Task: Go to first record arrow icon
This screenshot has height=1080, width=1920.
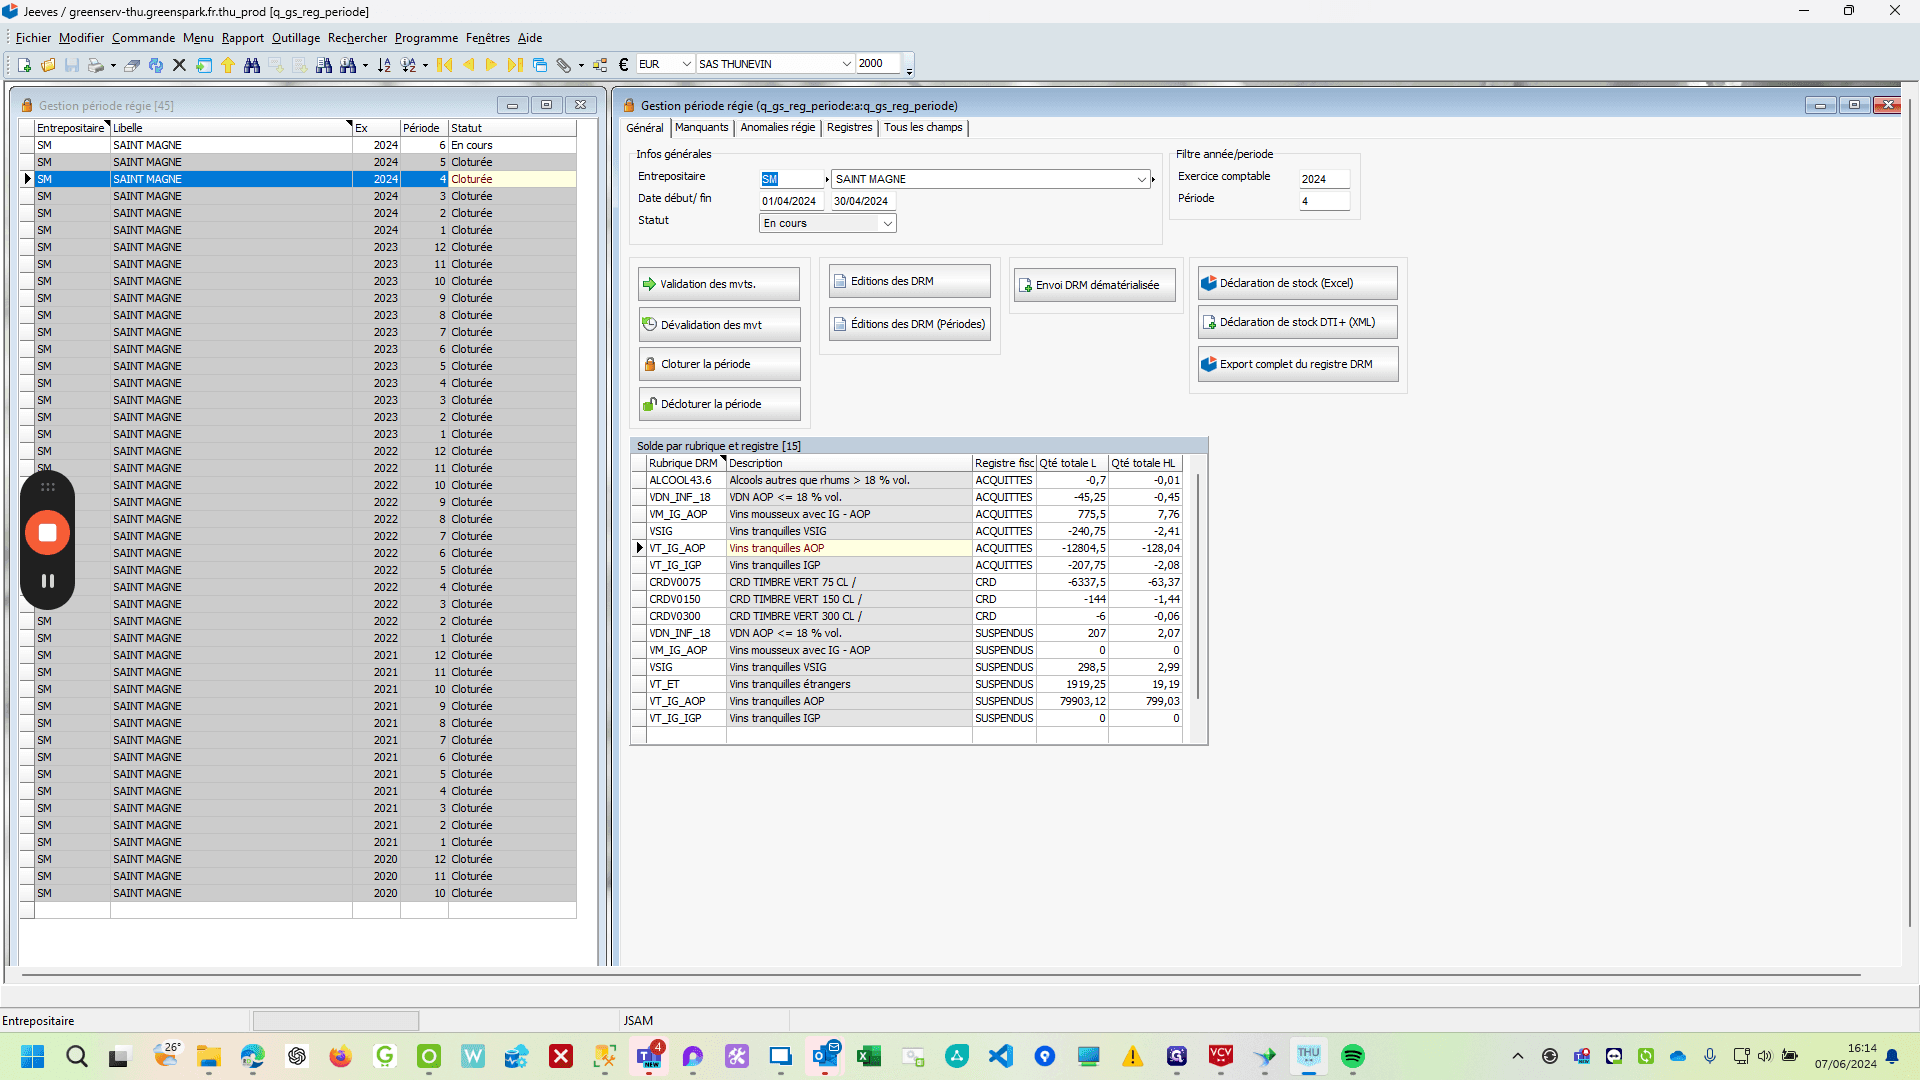Action: 445,65
